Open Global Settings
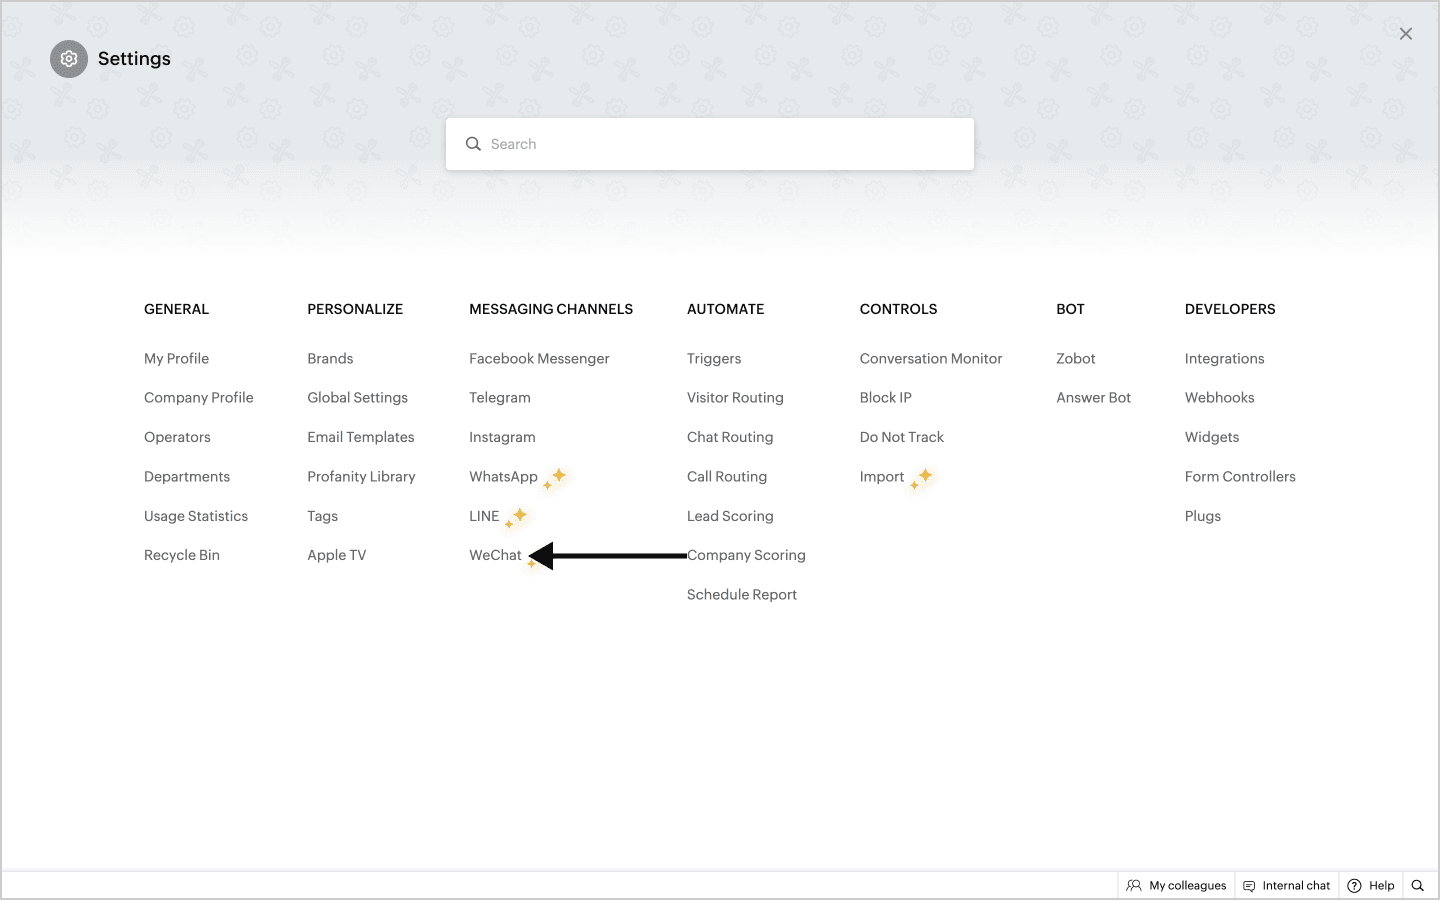Viewport: 1440px width, 900px height. pyautogui.click(x=358, y=398)
